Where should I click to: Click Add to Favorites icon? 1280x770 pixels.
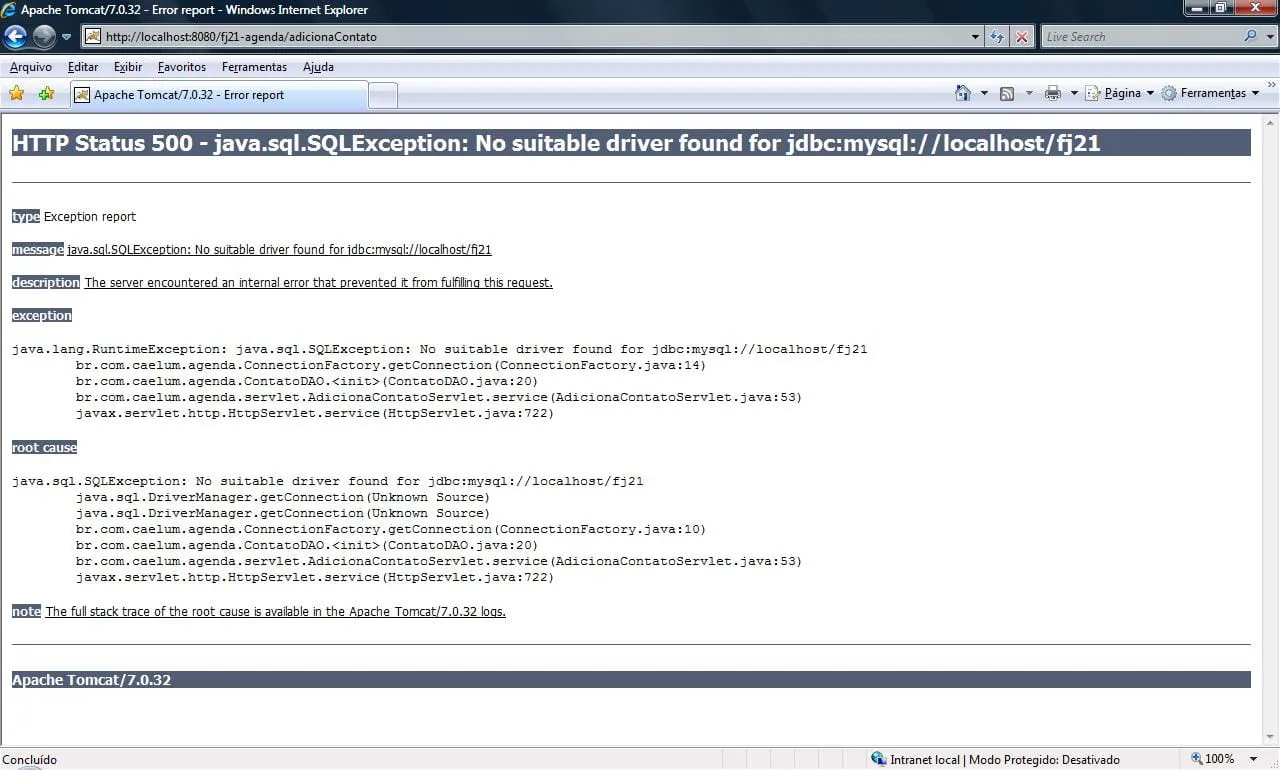pyautogui.click(x=46, y=94)
